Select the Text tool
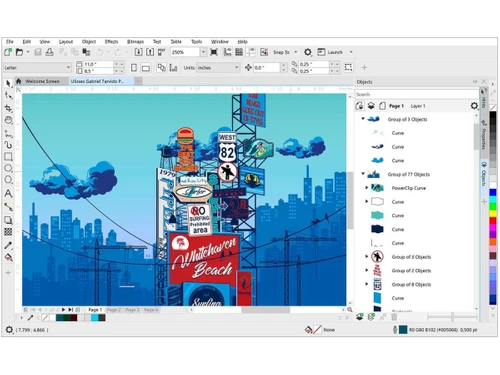The image size is (500, 375). [8, 193]
